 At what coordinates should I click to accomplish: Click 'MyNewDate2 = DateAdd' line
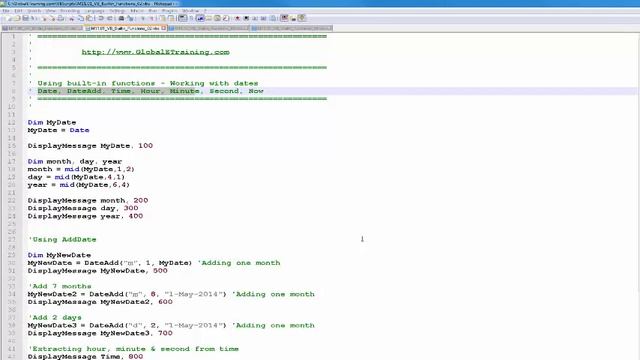[x=171, y=294]
